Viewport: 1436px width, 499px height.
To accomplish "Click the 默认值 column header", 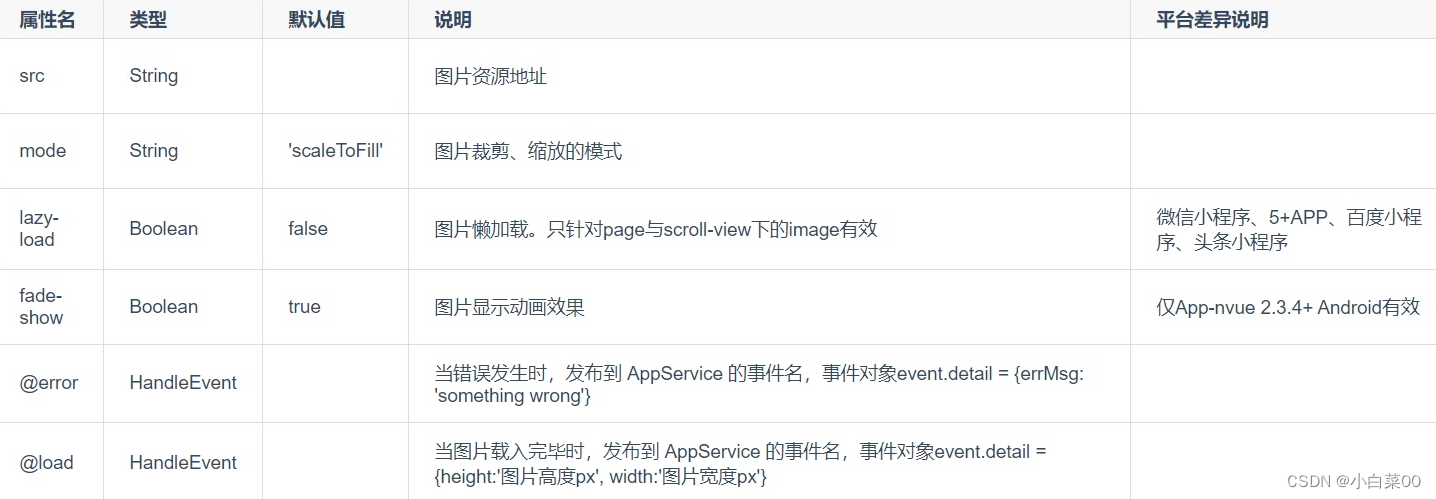I will (x=316, y=20).
